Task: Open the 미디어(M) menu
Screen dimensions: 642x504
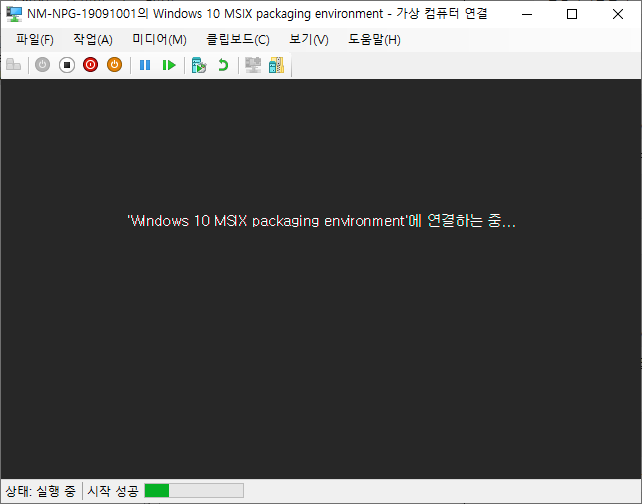Action: [159, 39]
